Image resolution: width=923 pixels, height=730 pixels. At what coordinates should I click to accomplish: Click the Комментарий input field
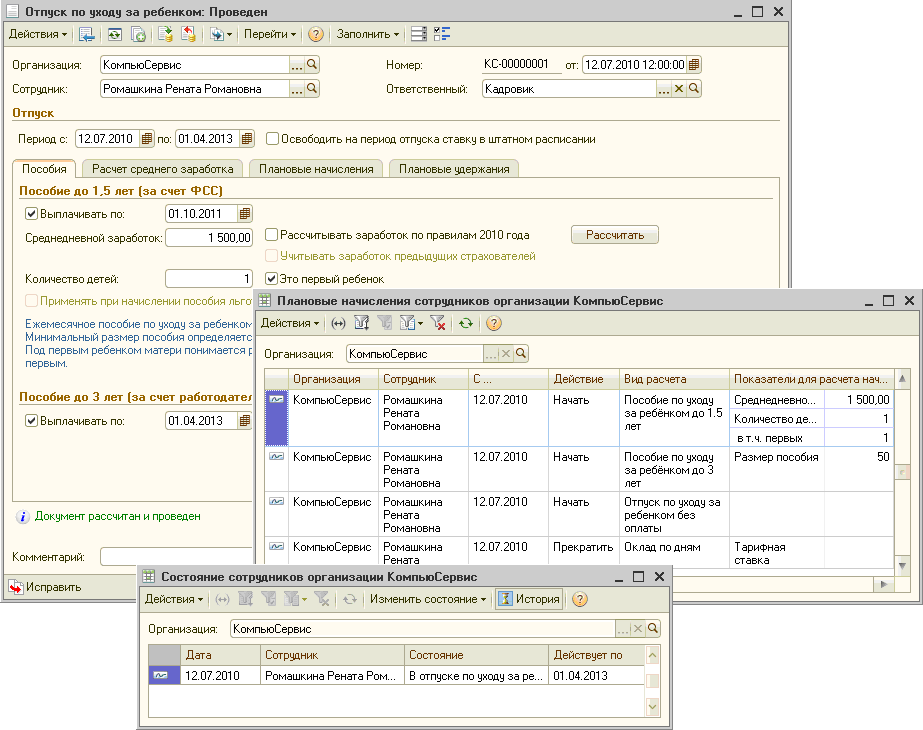pyautogui.click(x=177, y=556)
